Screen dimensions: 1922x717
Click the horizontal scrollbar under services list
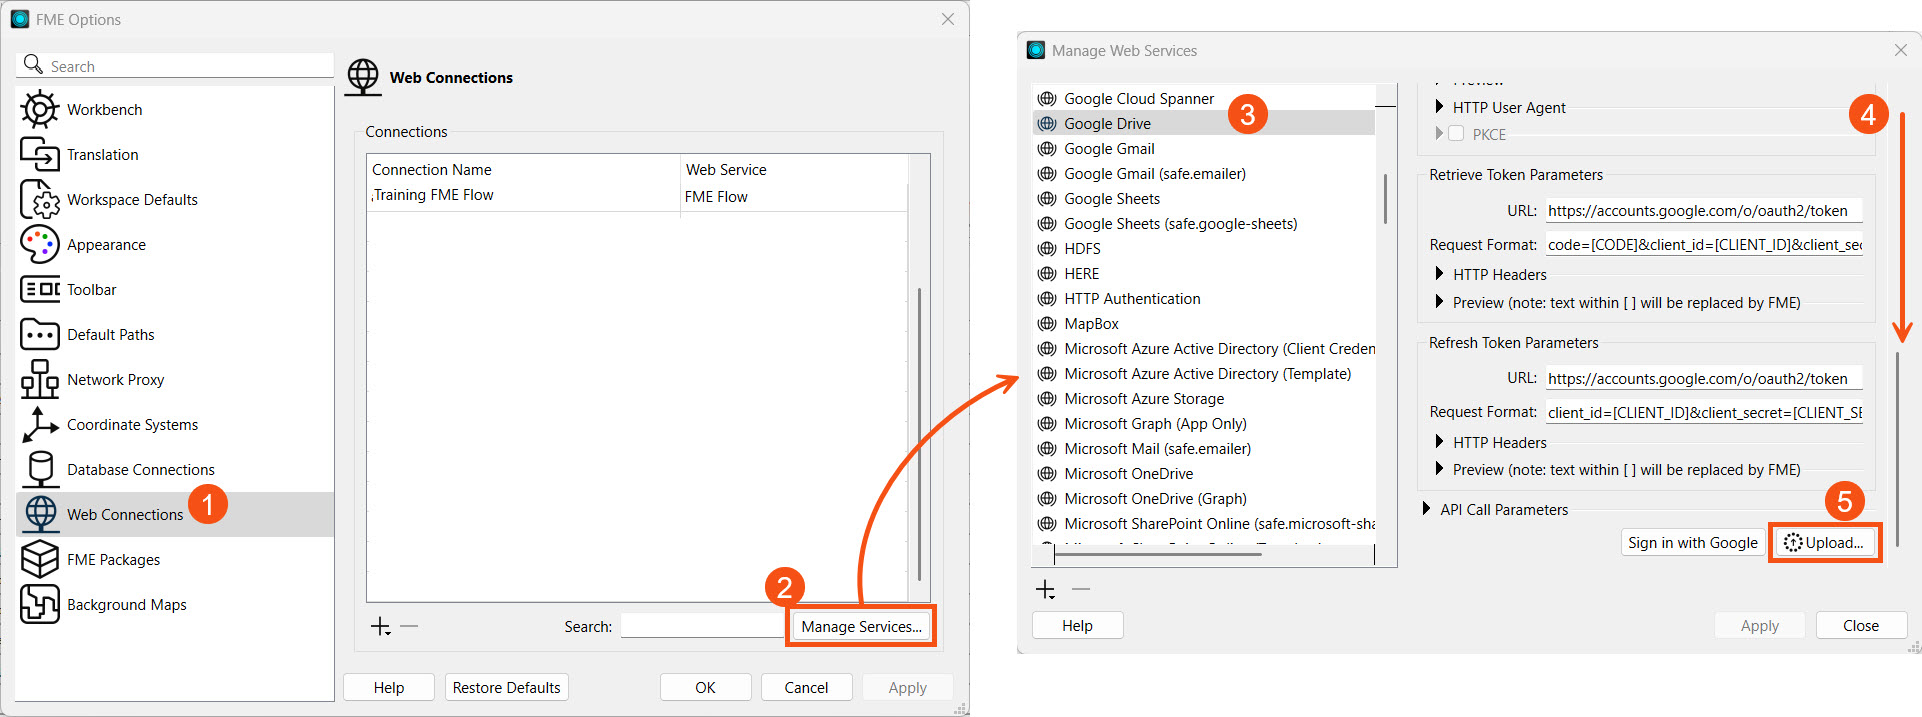tap(1160, 553)
